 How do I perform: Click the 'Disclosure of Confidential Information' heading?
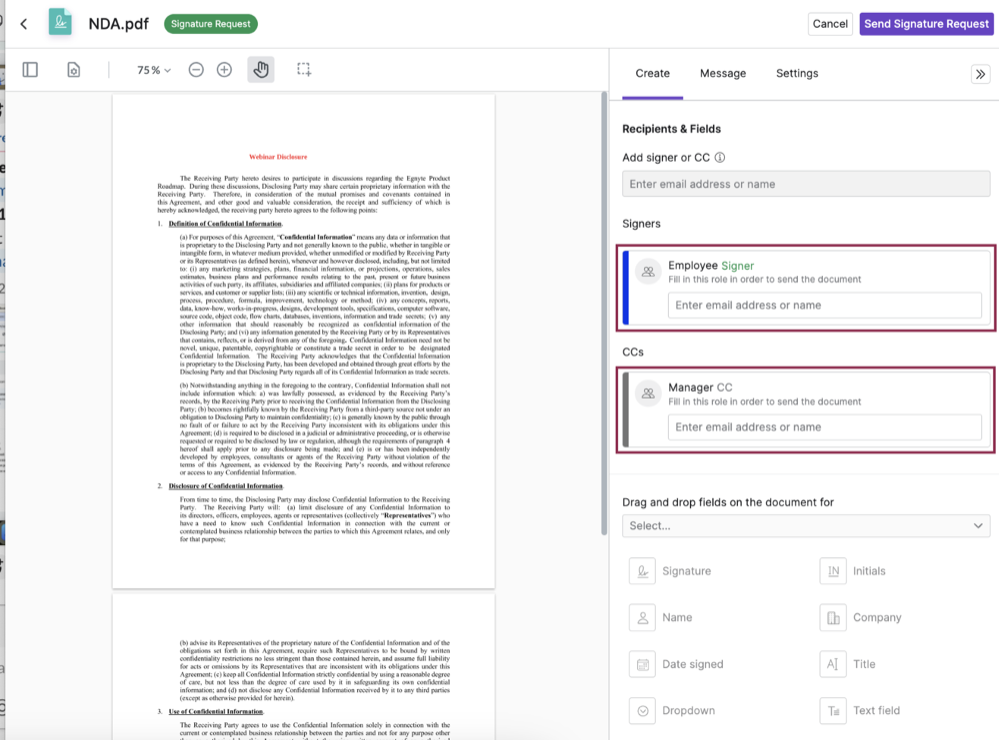coord(226,486)
